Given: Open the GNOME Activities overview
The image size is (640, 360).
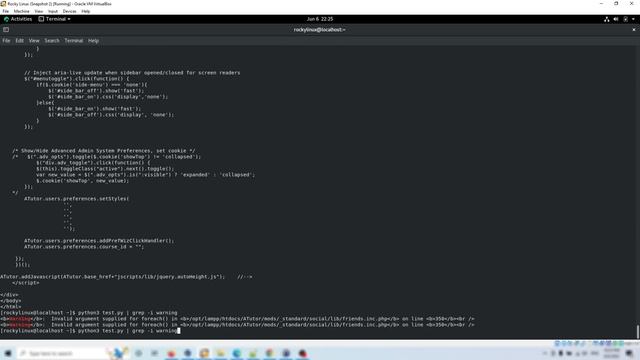Looking at the screenshot, I should [x=18, y=19].
